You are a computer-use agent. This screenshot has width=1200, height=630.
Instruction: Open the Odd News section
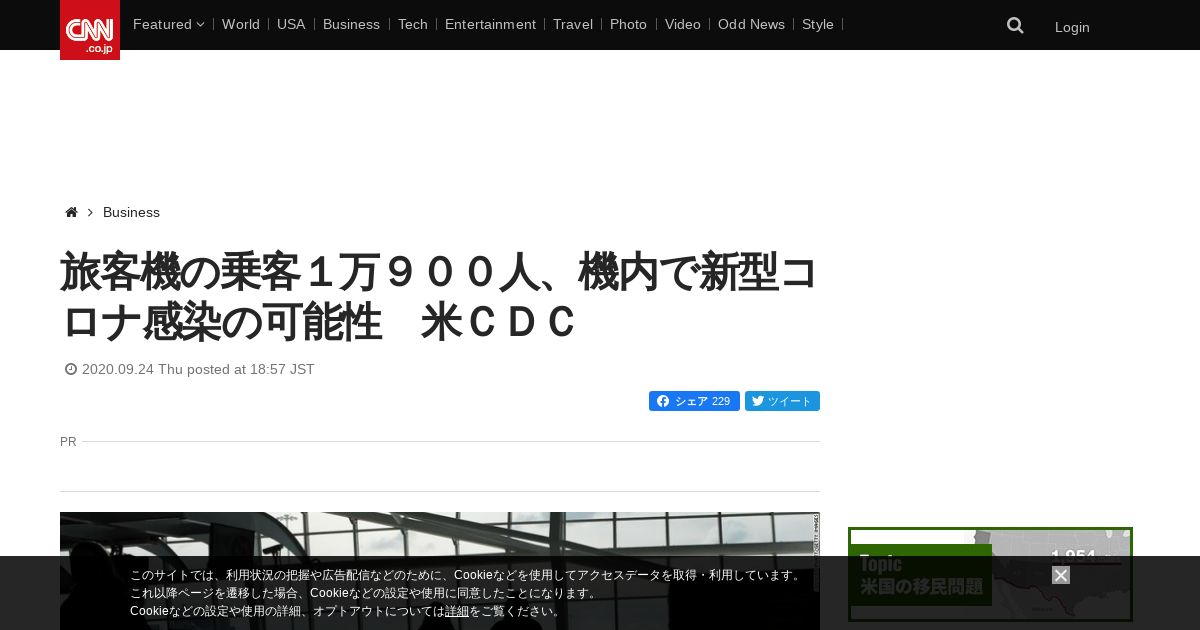[751, 24]
